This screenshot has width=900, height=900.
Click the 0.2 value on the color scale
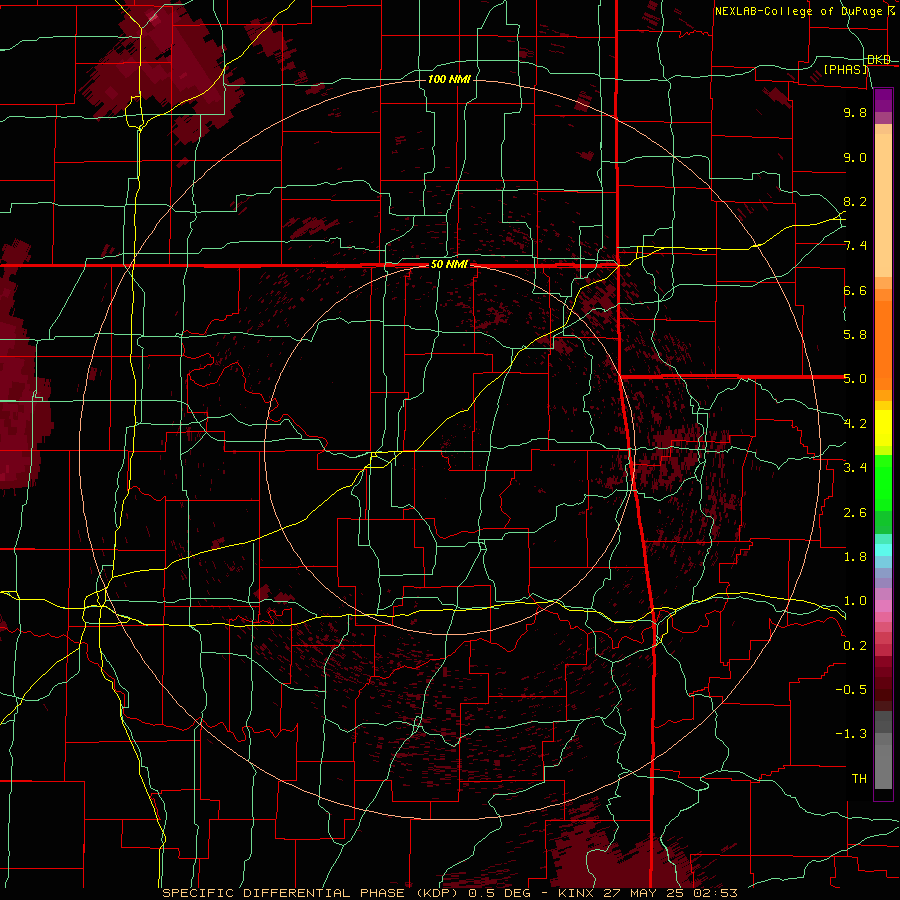point(855,646)
